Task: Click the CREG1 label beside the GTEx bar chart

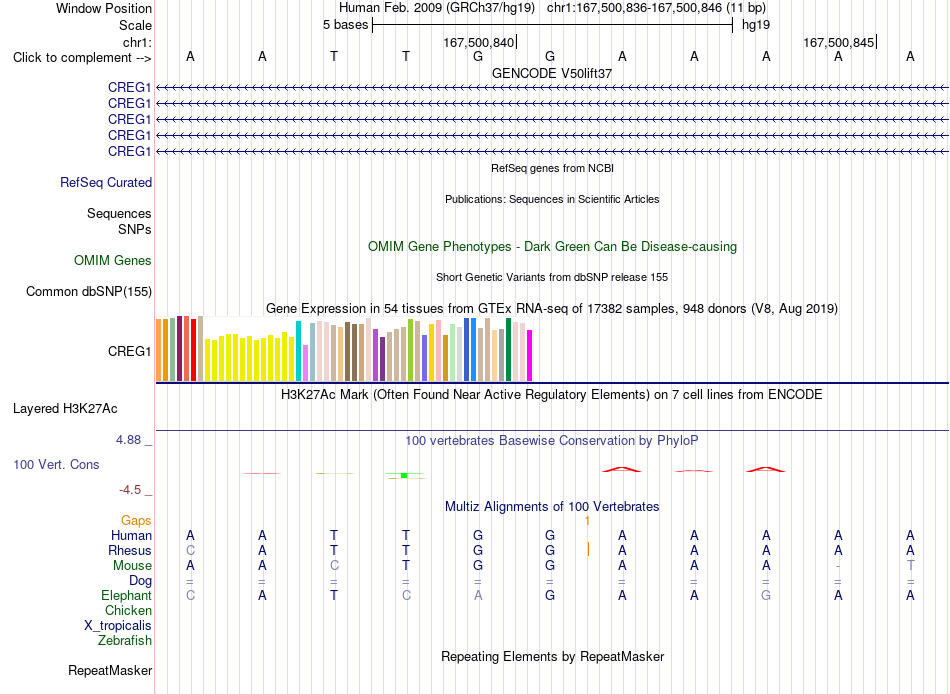Action: [129, 352]
